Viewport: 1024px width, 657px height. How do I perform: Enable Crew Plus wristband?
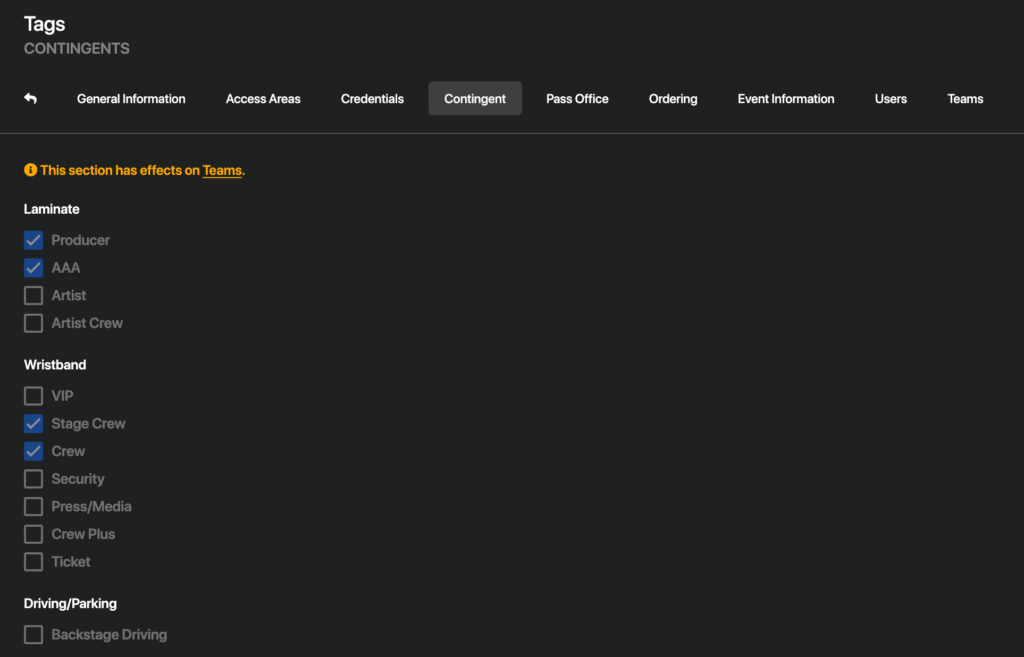click(34, 534)
